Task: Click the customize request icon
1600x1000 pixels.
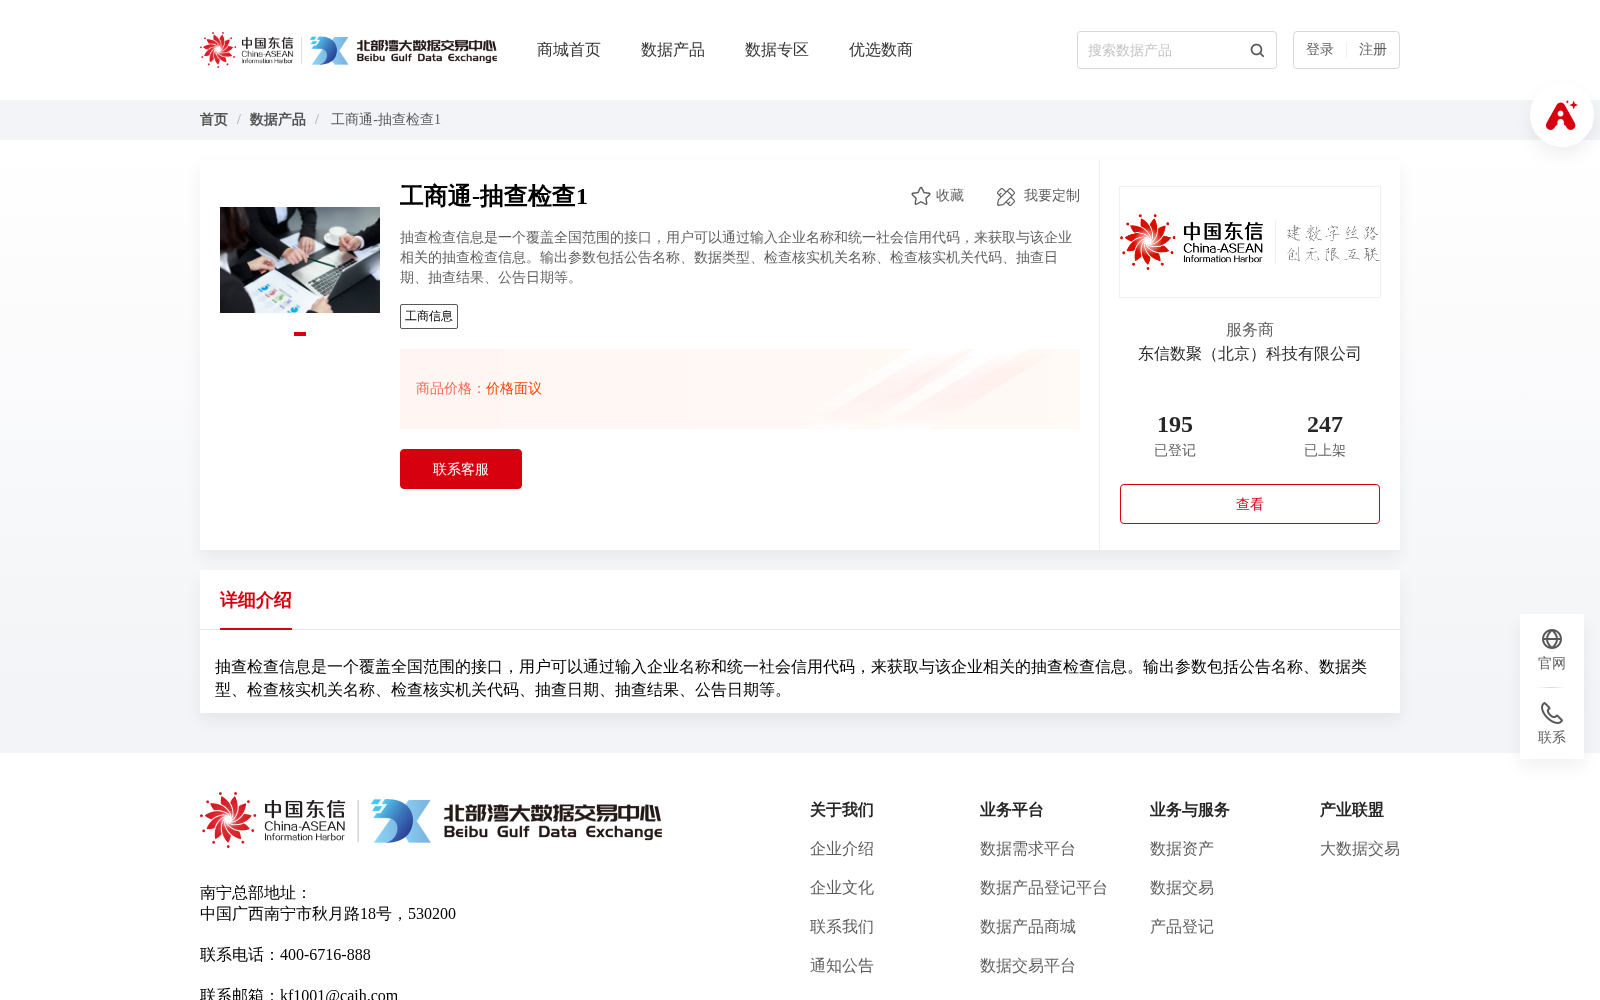Action: coord(1006,196)
